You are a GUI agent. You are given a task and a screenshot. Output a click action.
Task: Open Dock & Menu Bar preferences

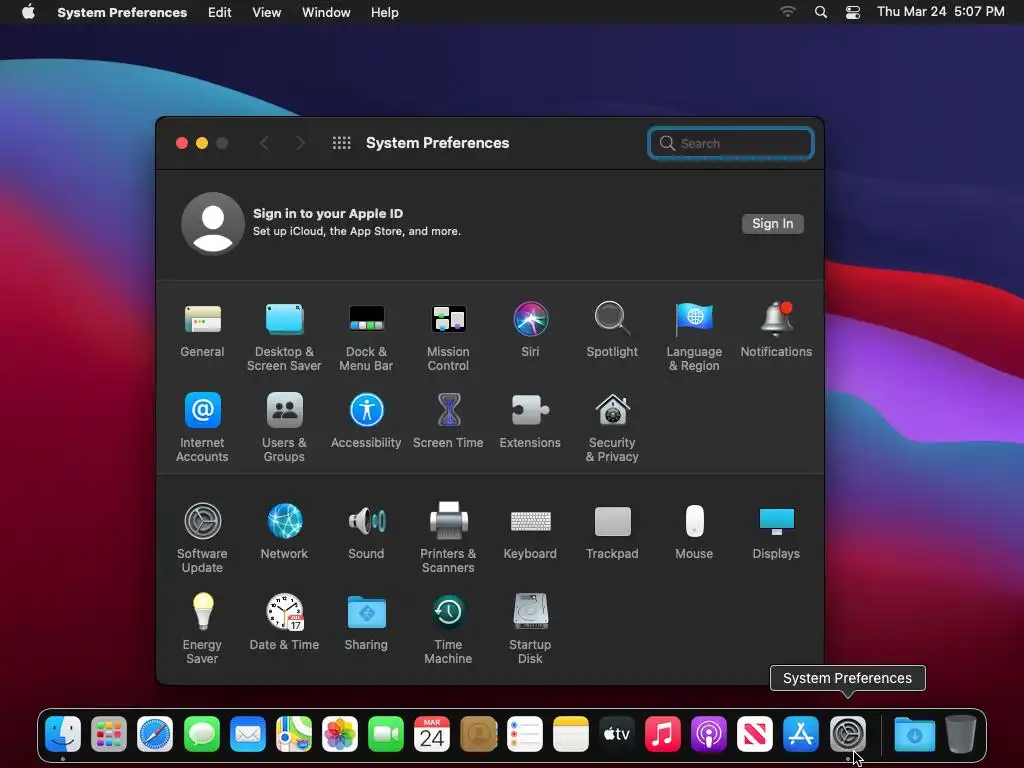pos(366,337)
